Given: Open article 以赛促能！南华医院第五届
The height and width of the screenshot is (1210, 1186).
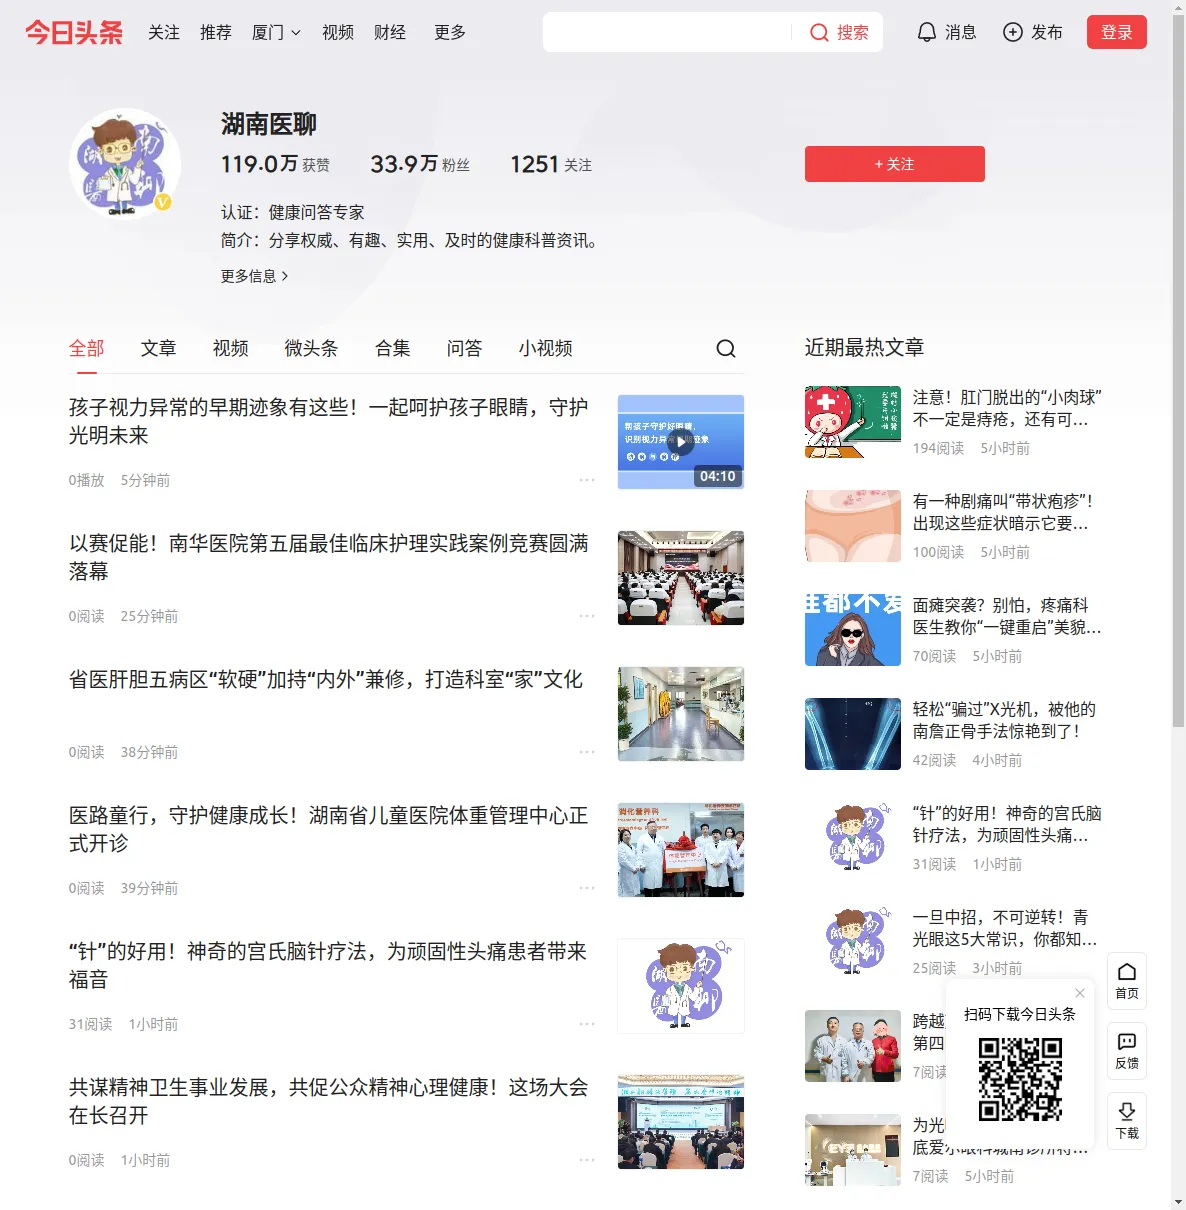Looking at the screenshot, I should coord(328,557).
